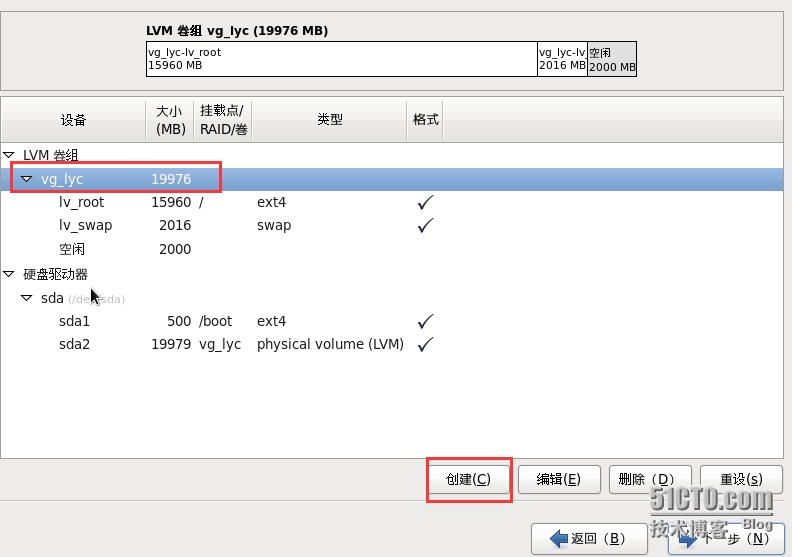
Task: Collapse the sda disk arrow
Action: pyautogui.click(x=27, y=298)
